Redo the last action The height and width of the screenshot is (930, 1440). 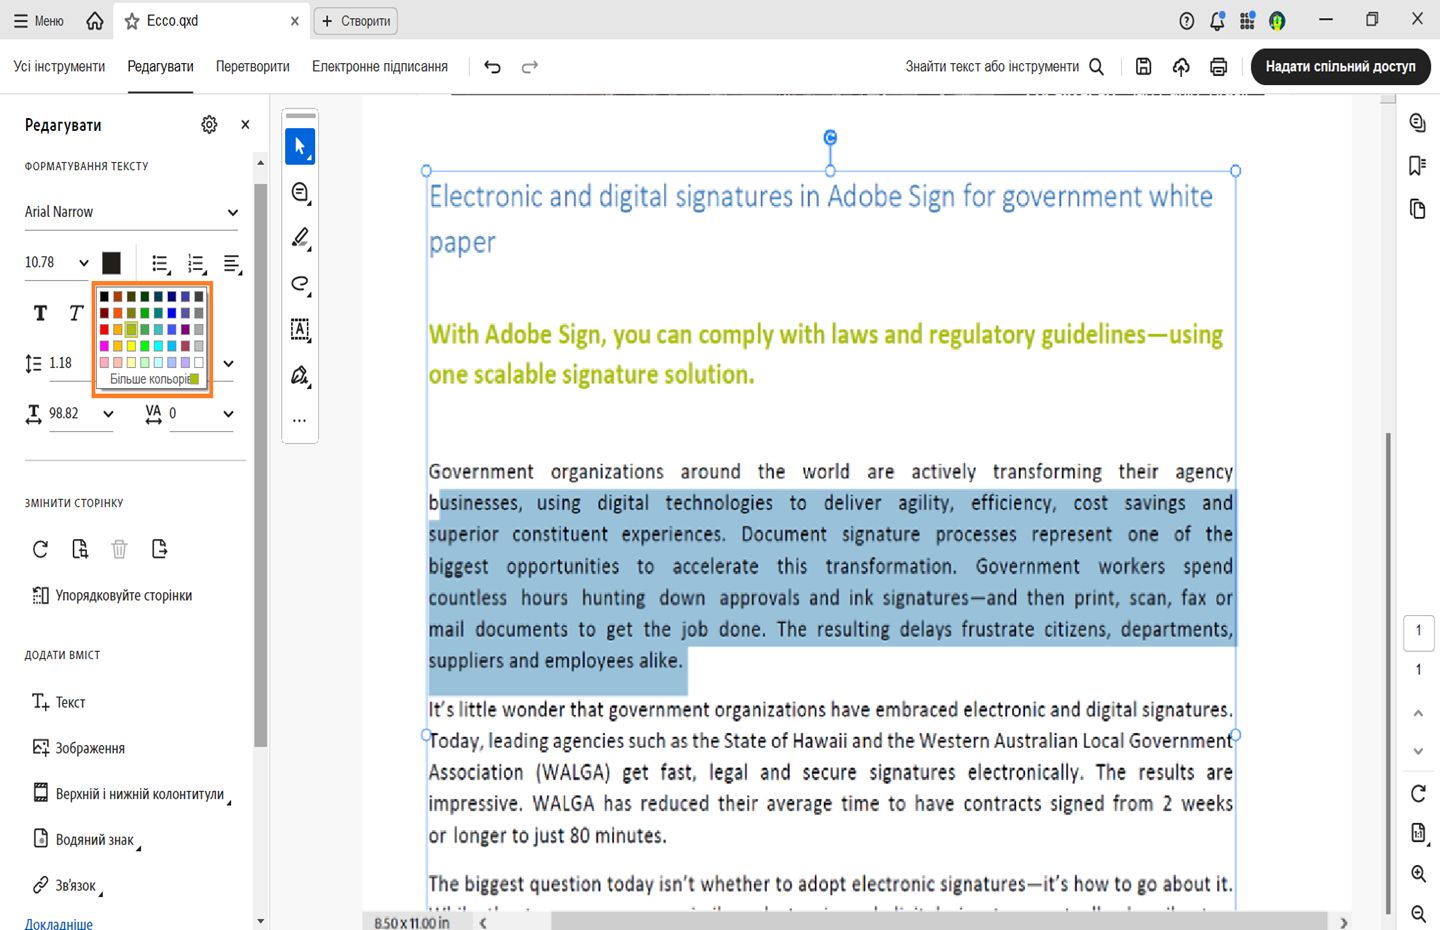pos(530,67)
